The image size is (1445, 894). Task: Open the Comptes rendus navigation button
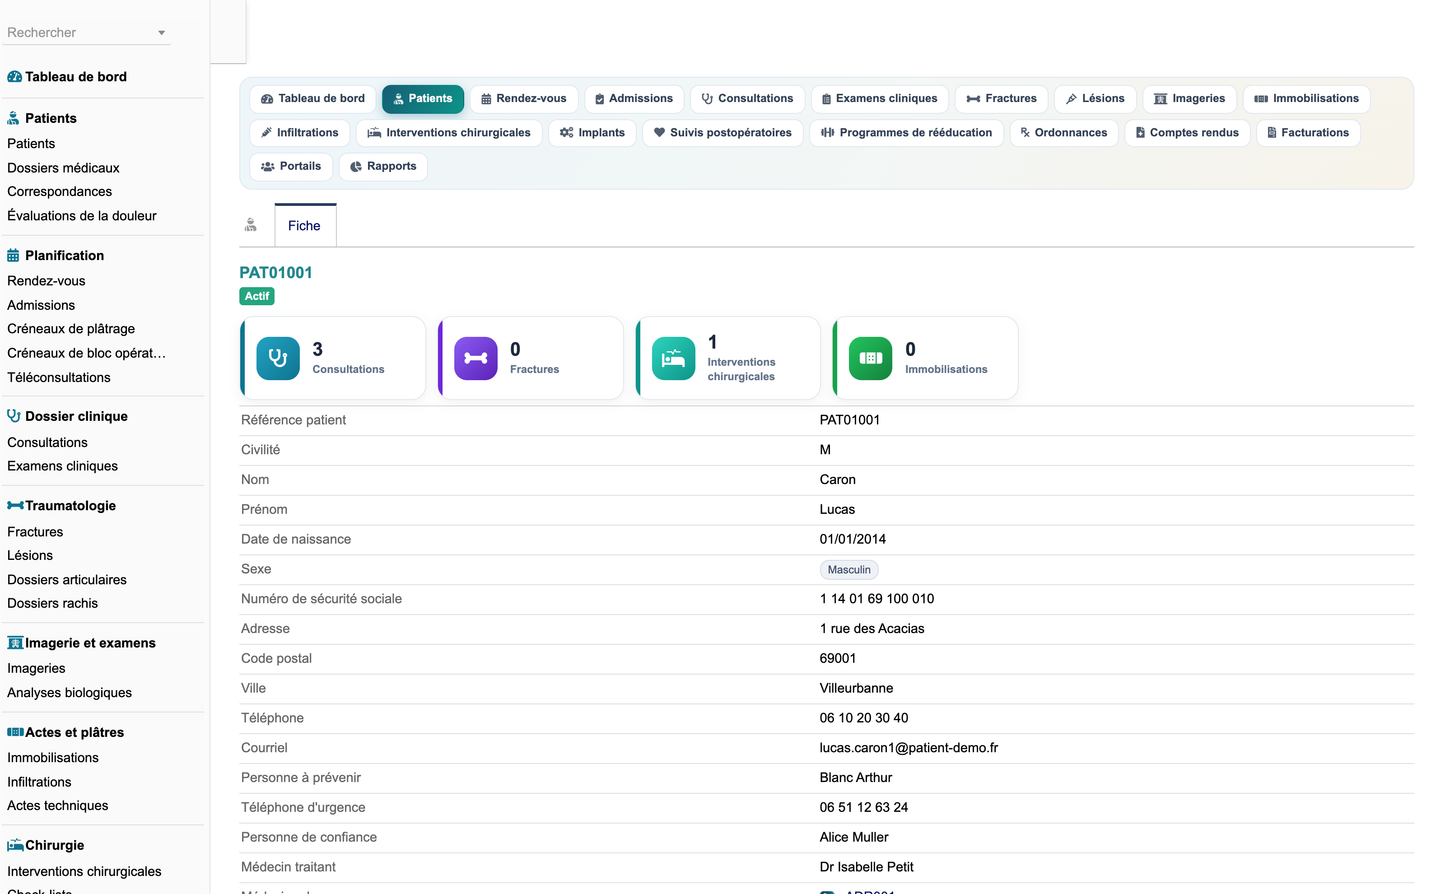tap(1188, 133)
